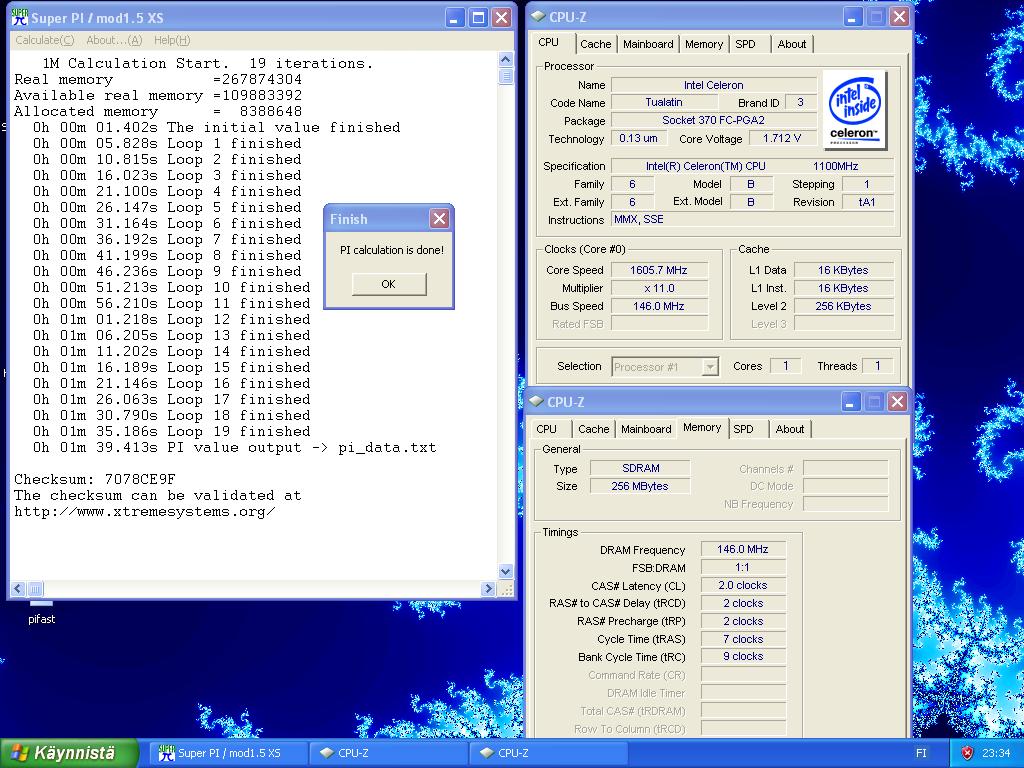1024x768 pixels.
Task: Select About tab in lower CPU-Z window
Action: pos(790,429)
